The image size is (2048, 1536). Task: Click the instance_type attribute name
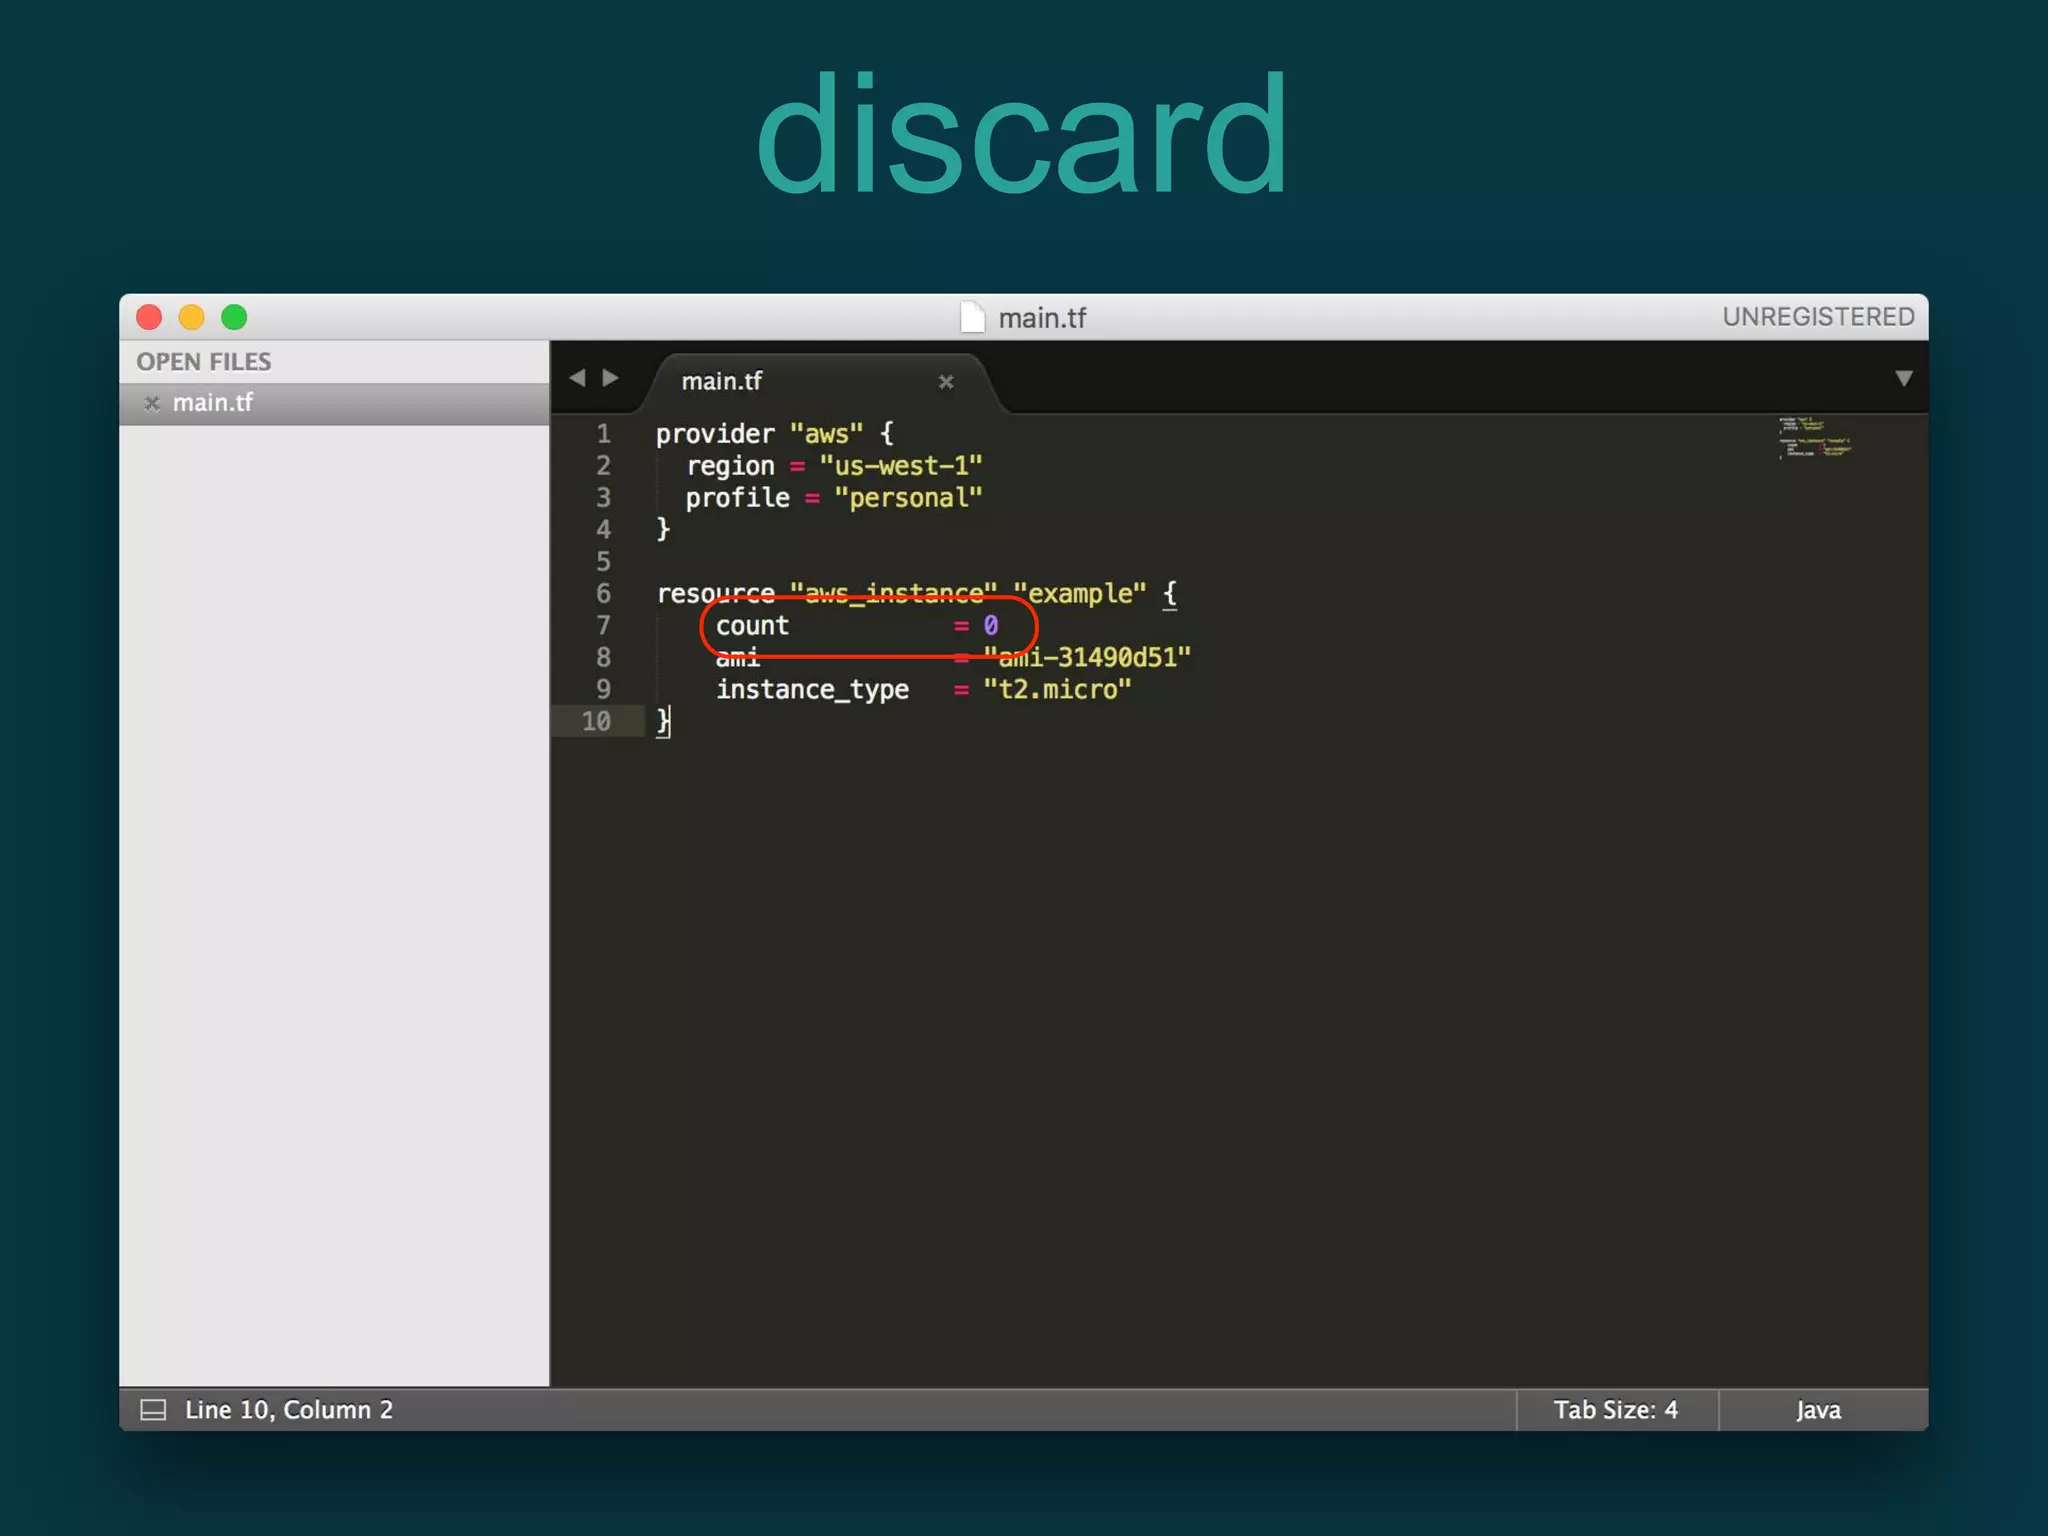[x=812, y=690]
